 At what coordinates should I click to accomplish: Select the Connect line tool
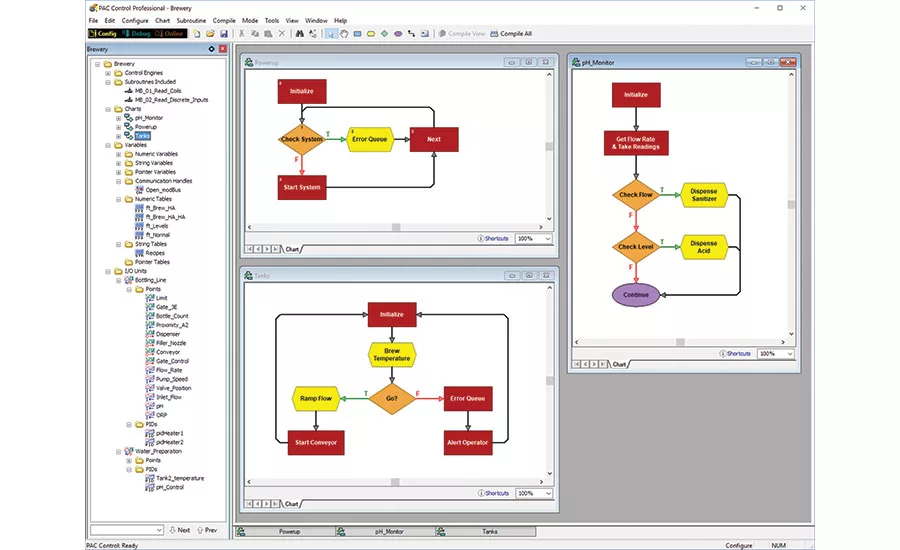click(x=411, y=33)
